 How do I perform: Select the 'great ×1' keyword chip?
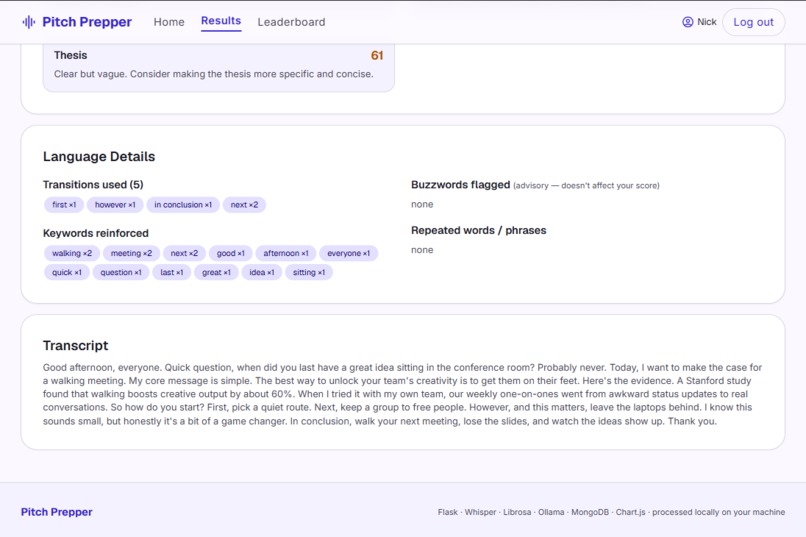pyautogui.click(x=216, y=272)
